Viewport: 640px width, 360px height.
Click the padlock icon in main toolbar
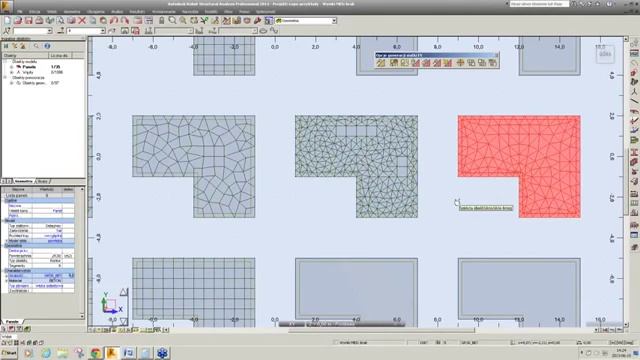tap(162, 20)
